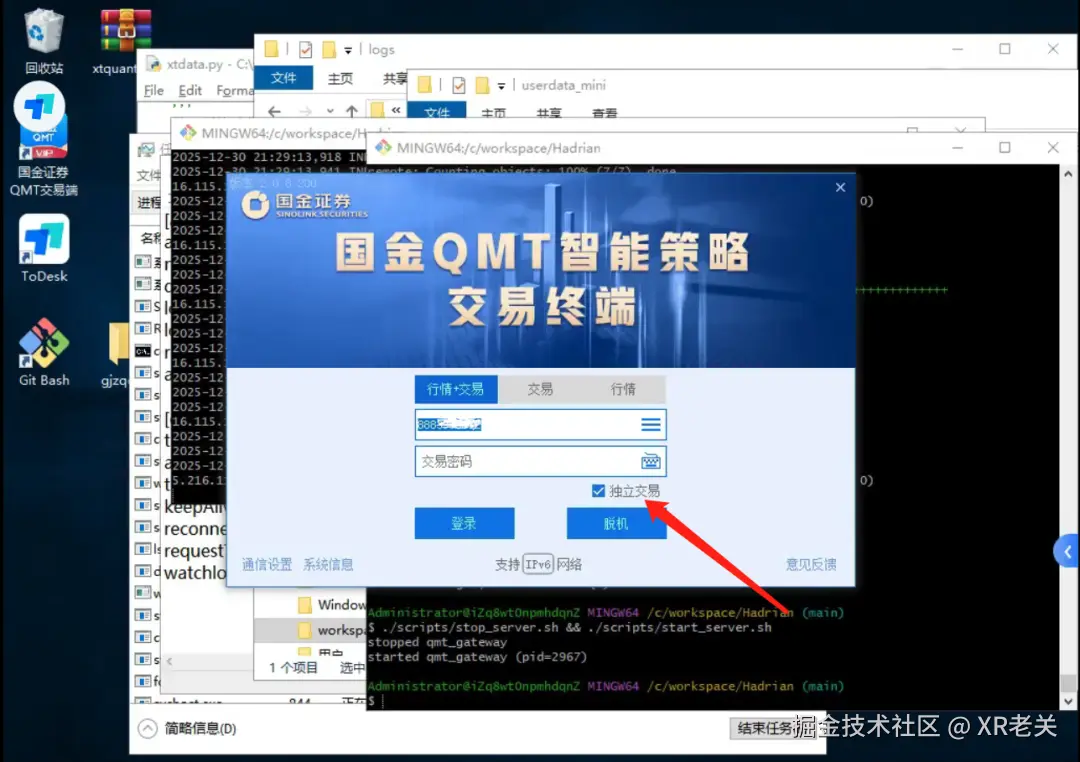Open 文件 tab in logs Explorer window
This screenshot has height=762, width=1080.
(283, 79)
